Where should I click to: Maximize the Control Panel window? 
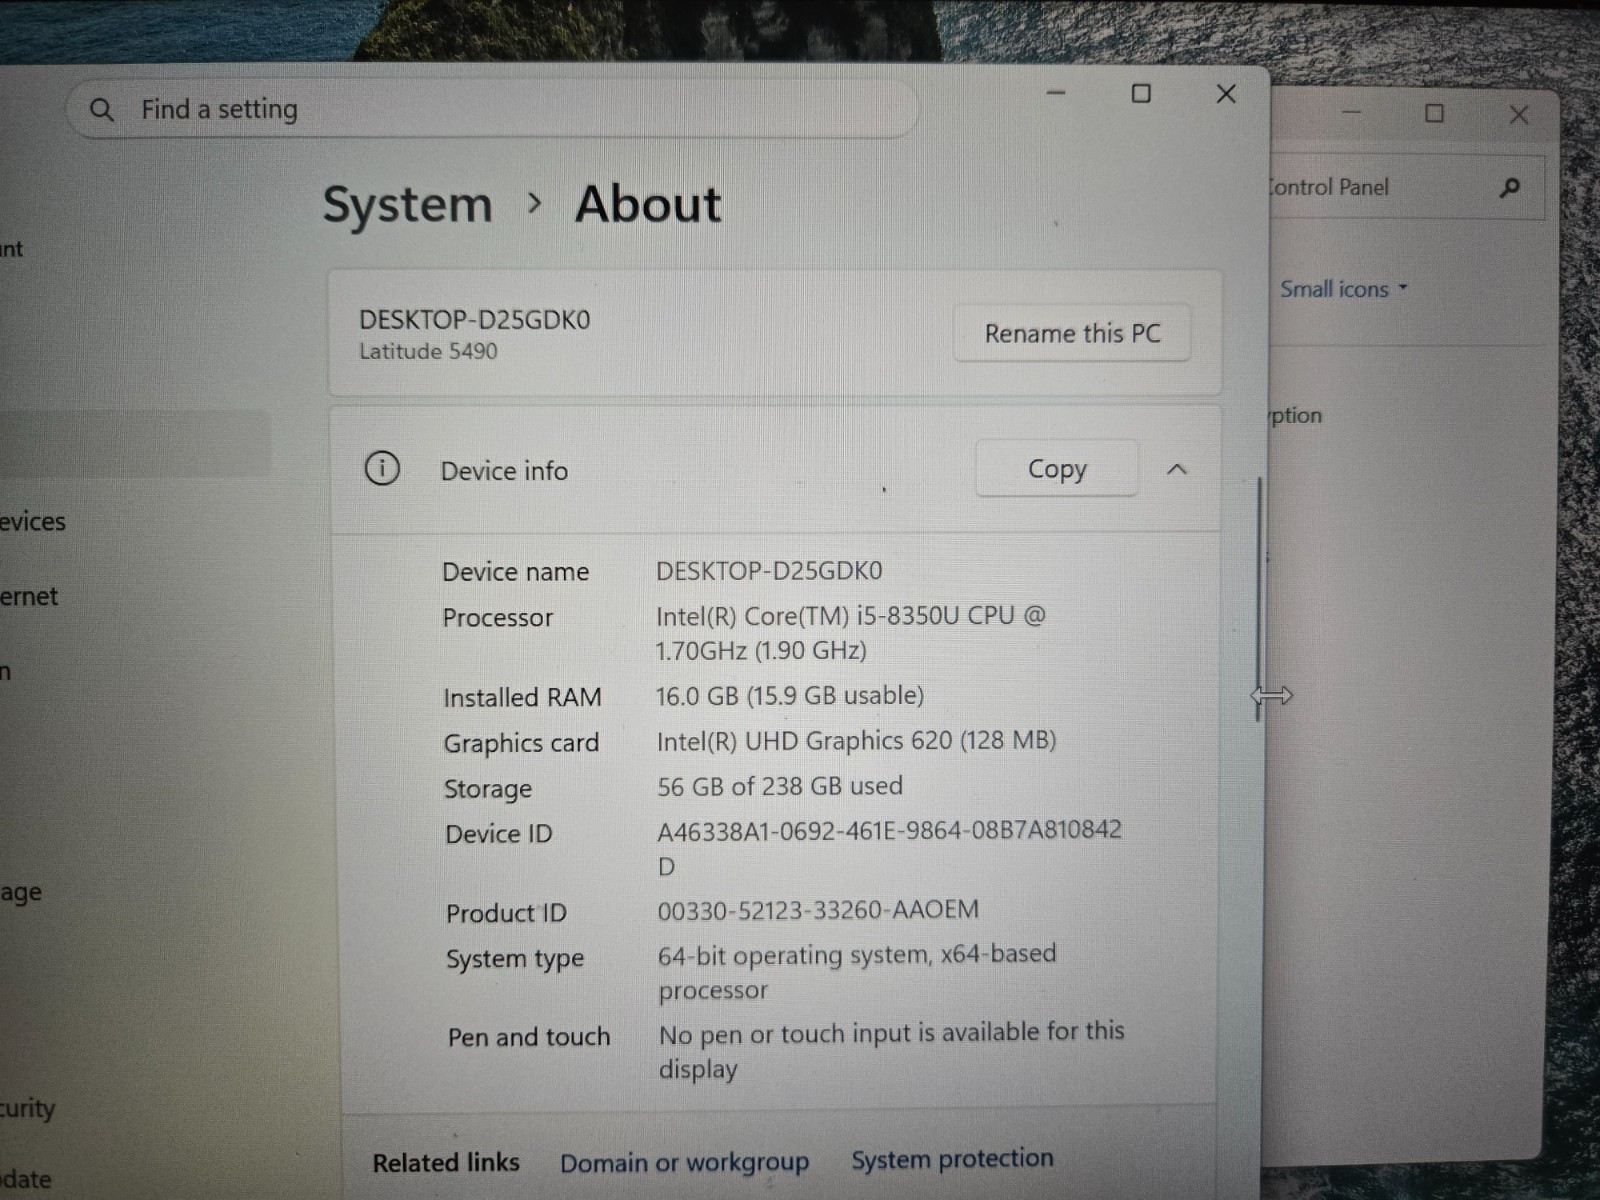pyautogui.click(x=1434, y=113)
